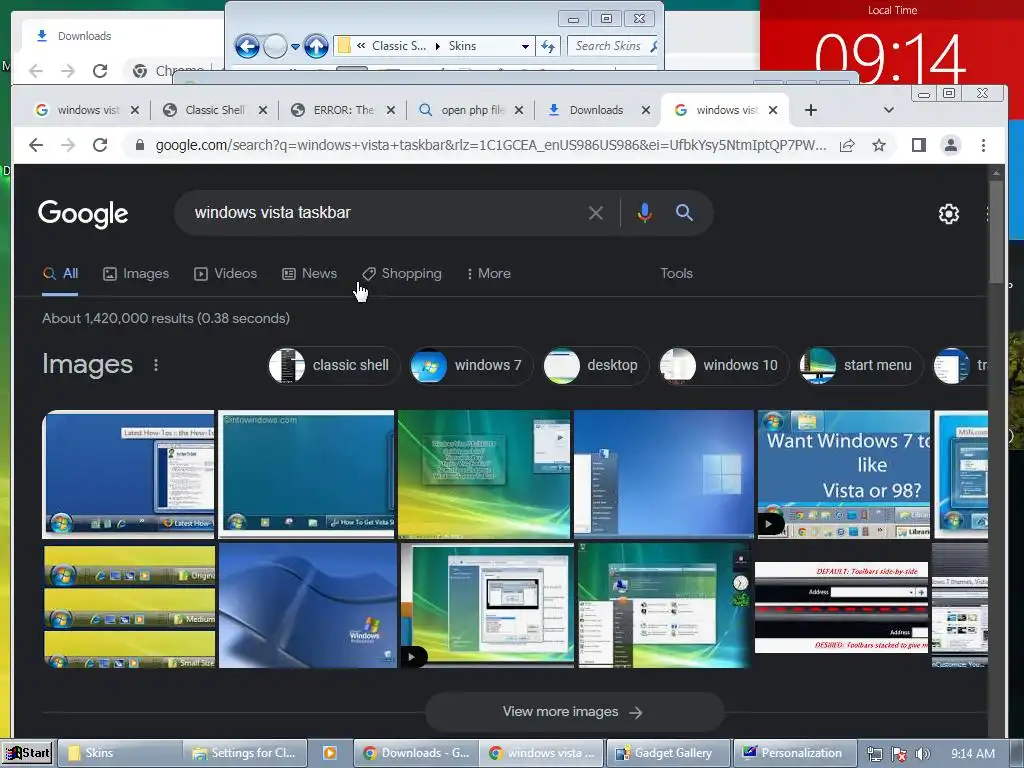Open search Tools
The image size is (1024, 768).
coord(676,274)
